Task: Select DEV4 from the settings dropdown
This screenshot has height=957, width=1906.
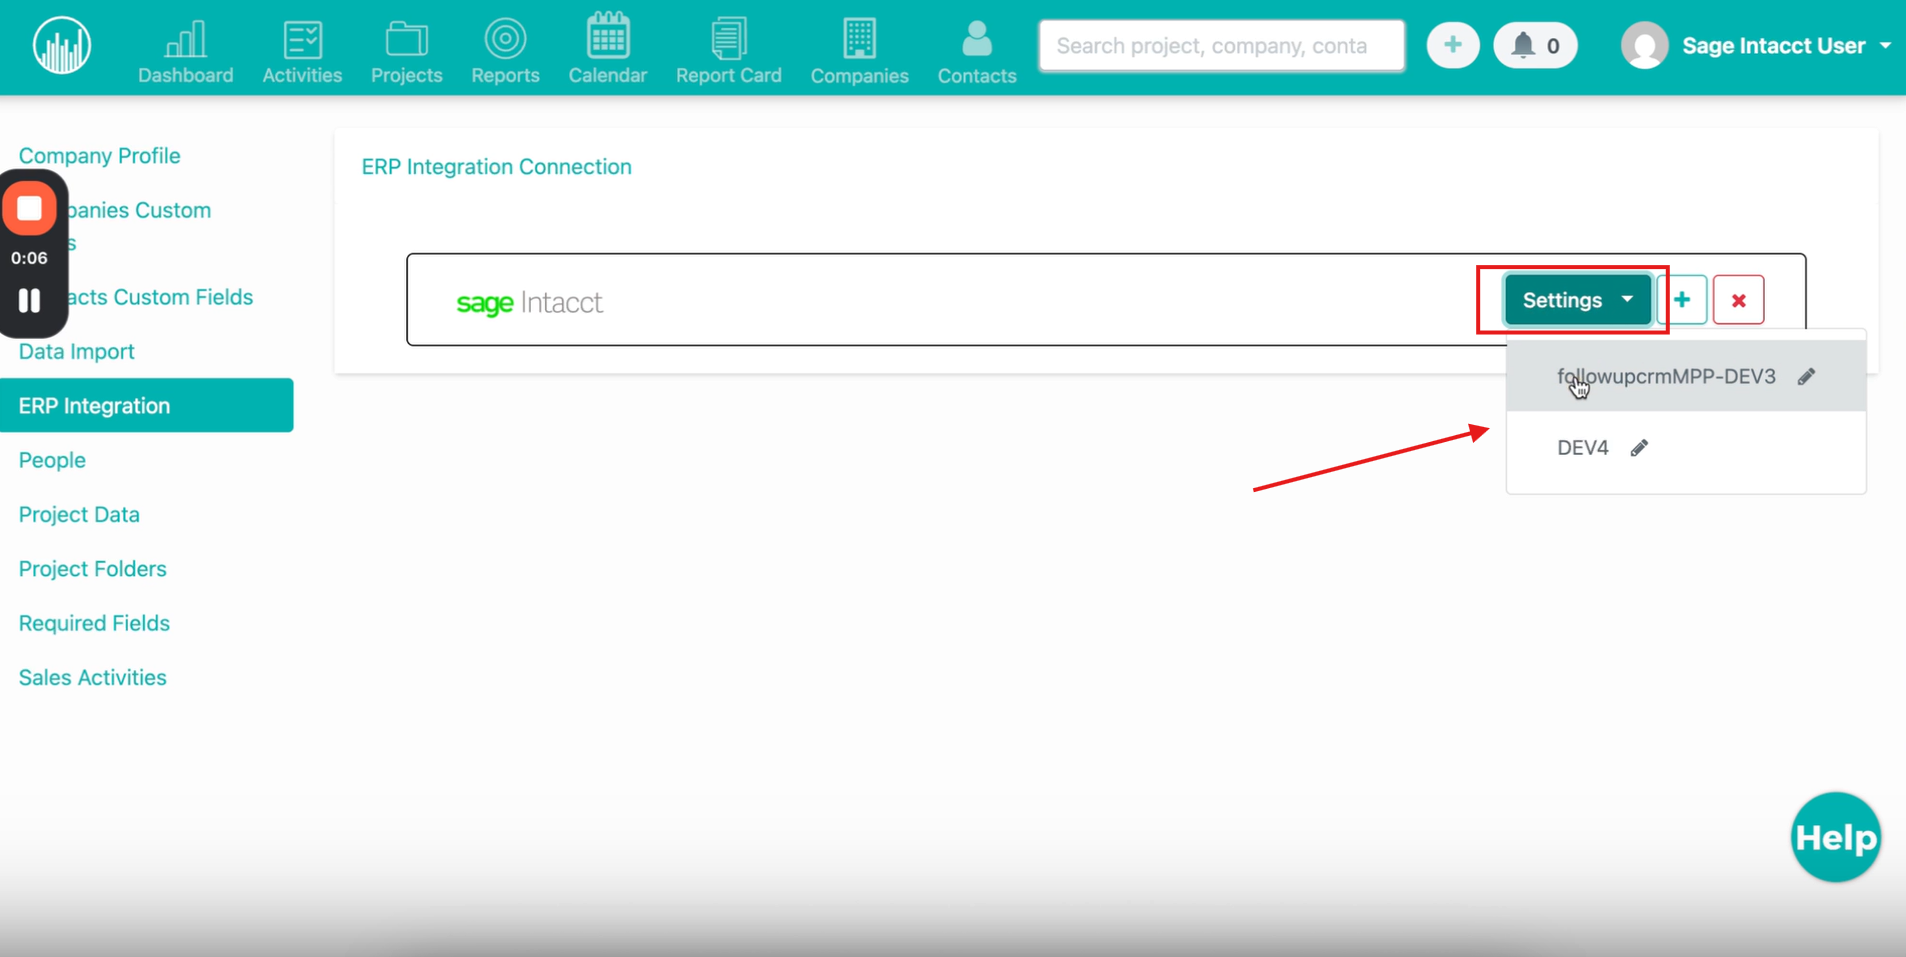Action: pyautogui.click(x=1582, y=448)
